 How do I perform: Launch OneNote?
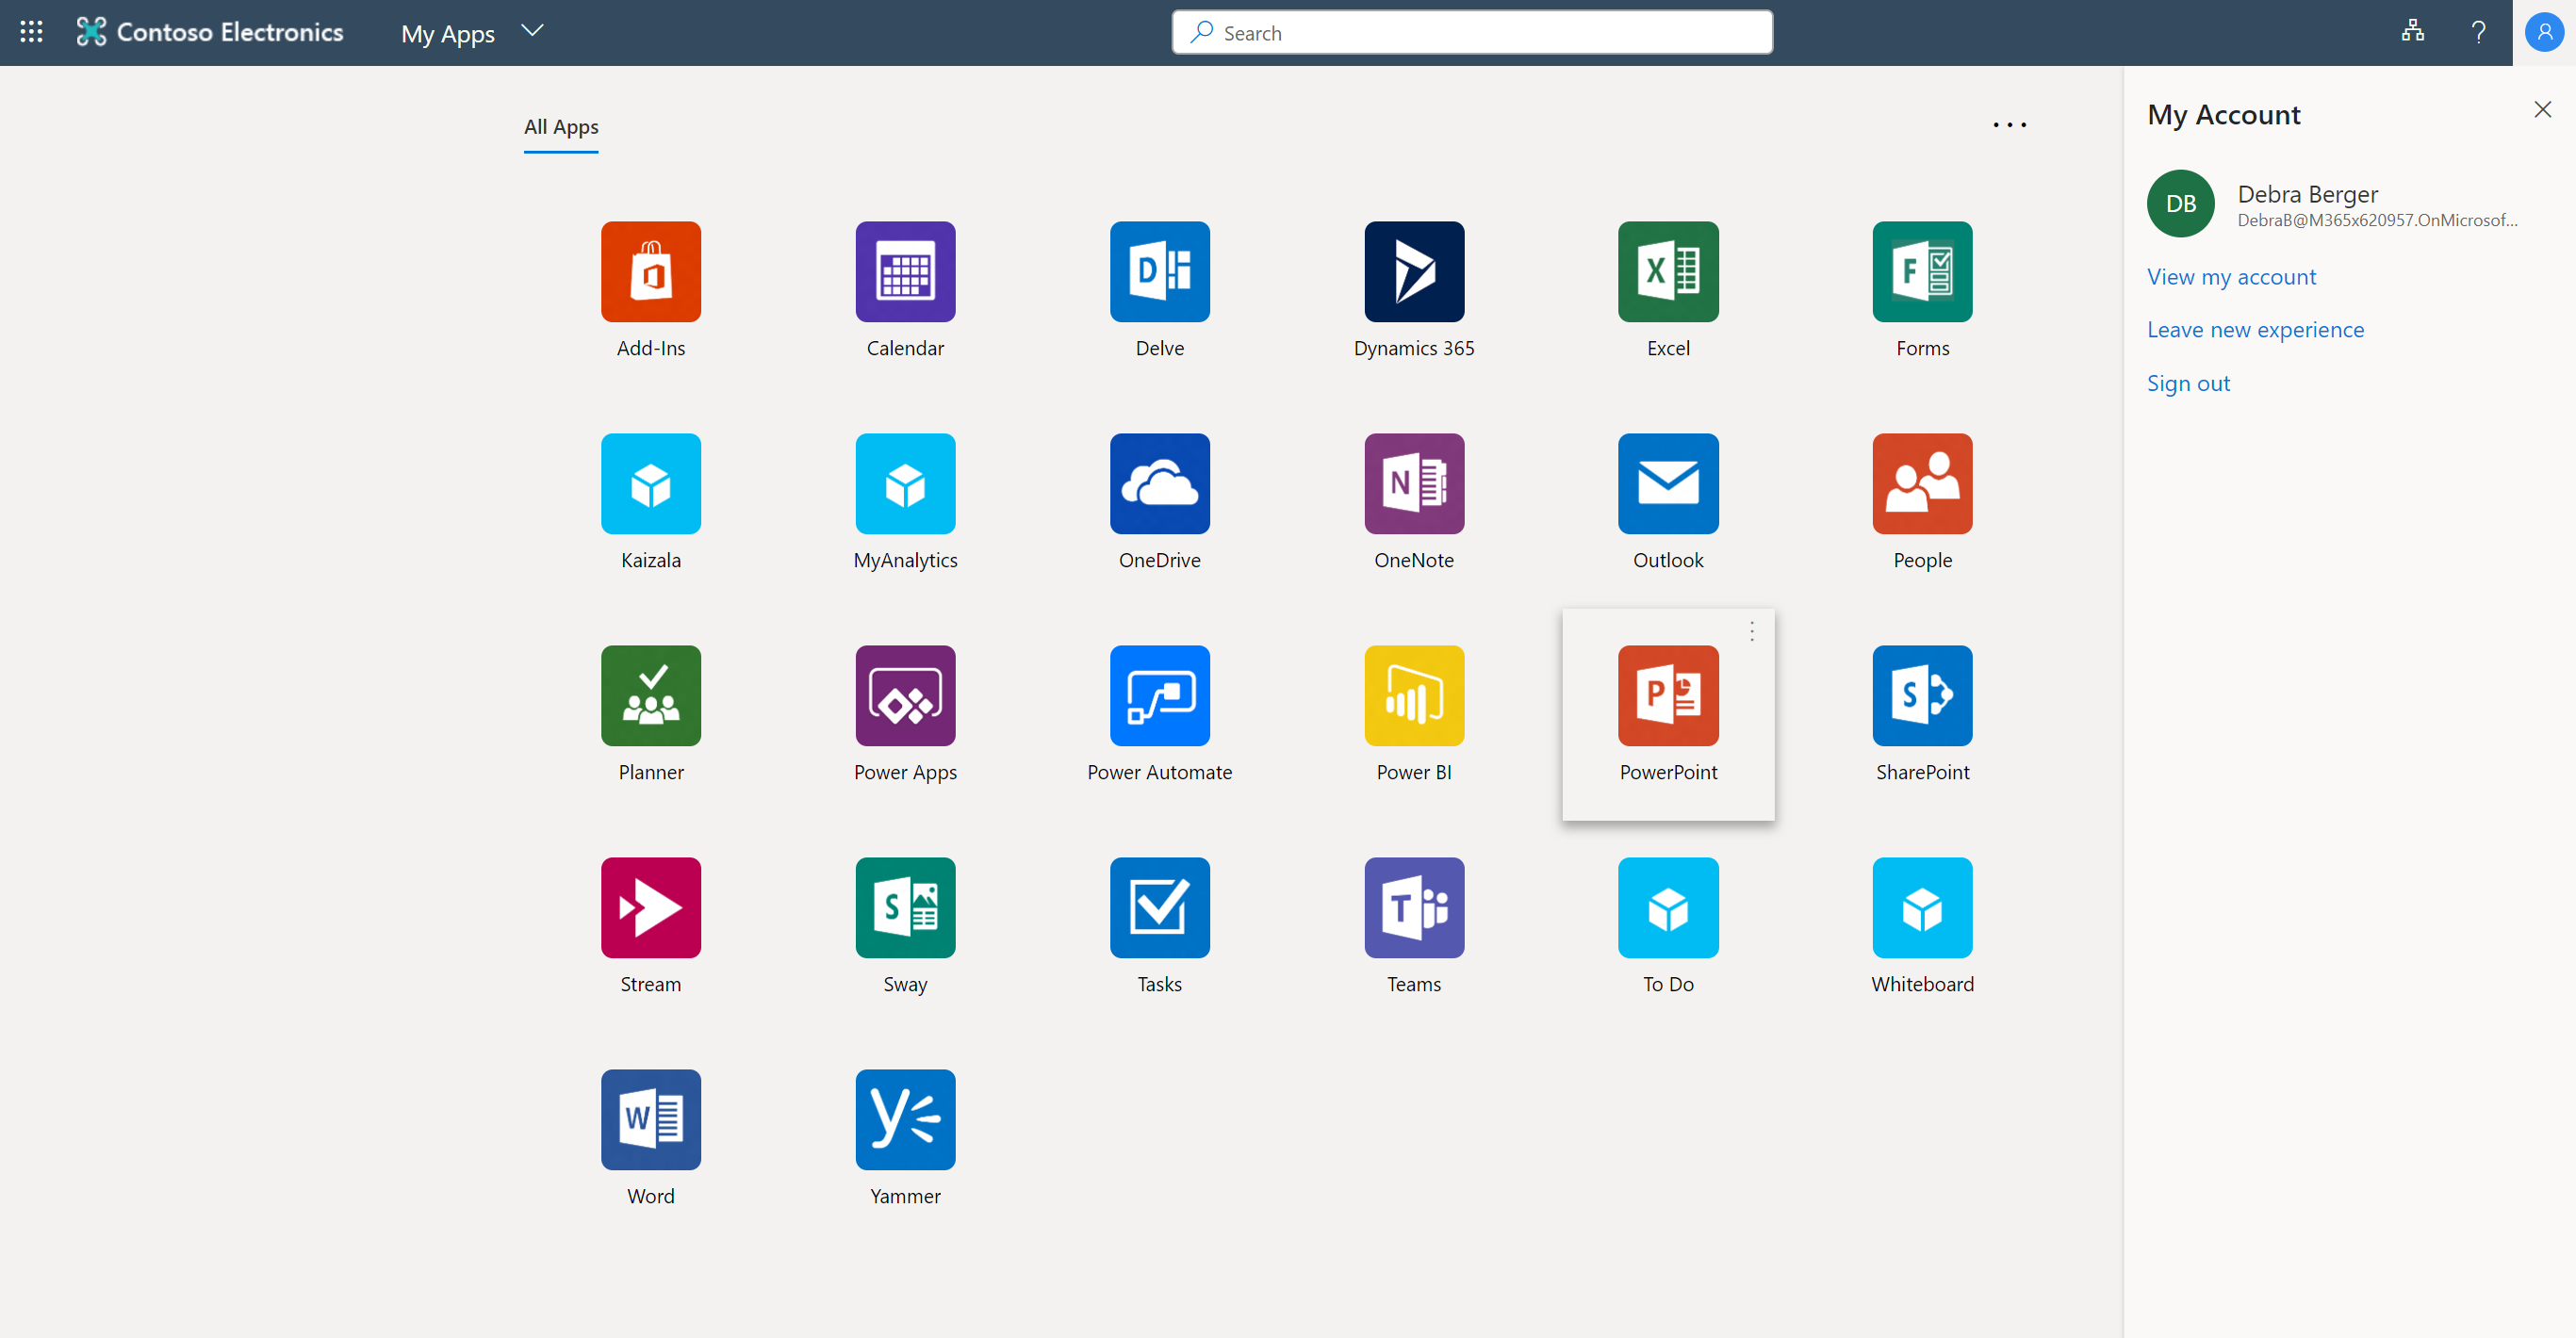pyautogui.click(x=1414, y=483)
